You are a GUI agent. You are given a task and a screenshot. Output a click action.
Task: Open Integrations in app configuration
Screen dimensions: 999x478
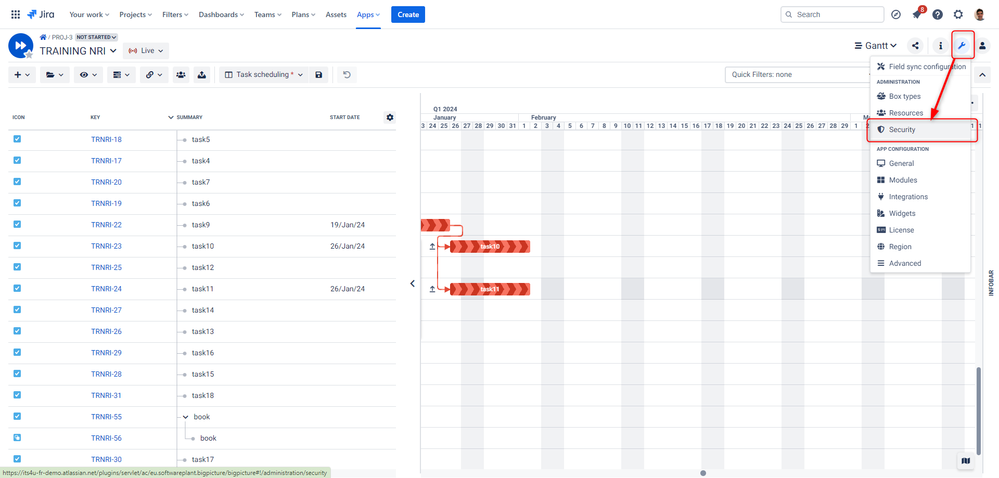tap(920, 196)
